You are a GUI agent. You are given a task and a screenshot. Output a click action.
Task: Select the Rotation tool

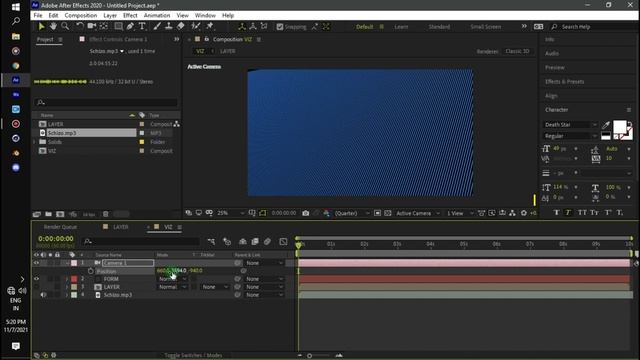point(80,27)
